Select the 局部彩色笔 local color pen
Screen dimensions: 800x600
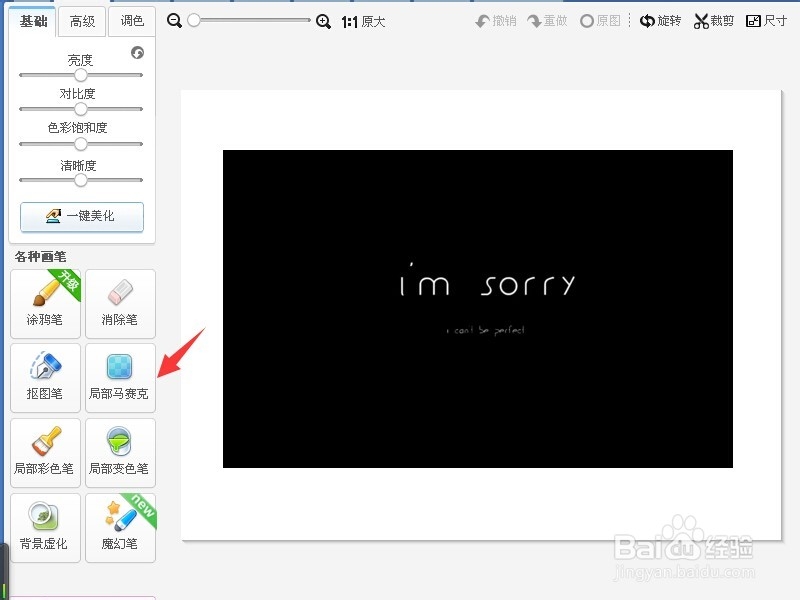coord(45,453)
